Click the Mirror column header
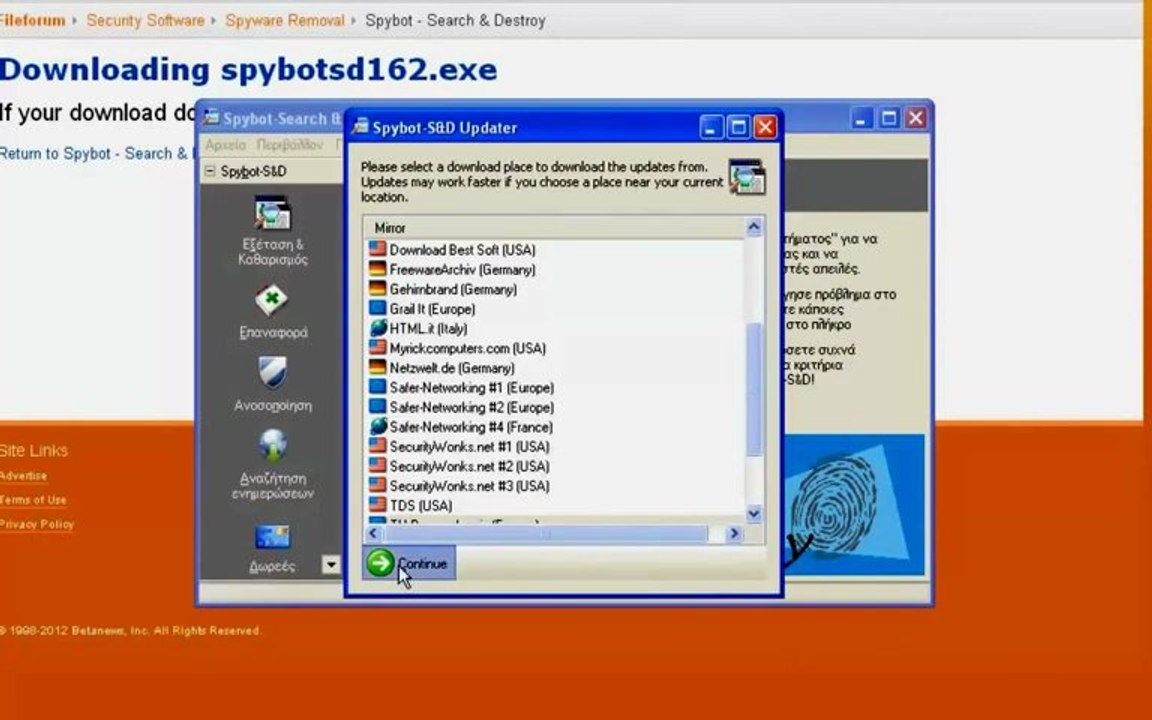Image resolution: width=1152 pixels, height=720 pixels. [555, 228]
